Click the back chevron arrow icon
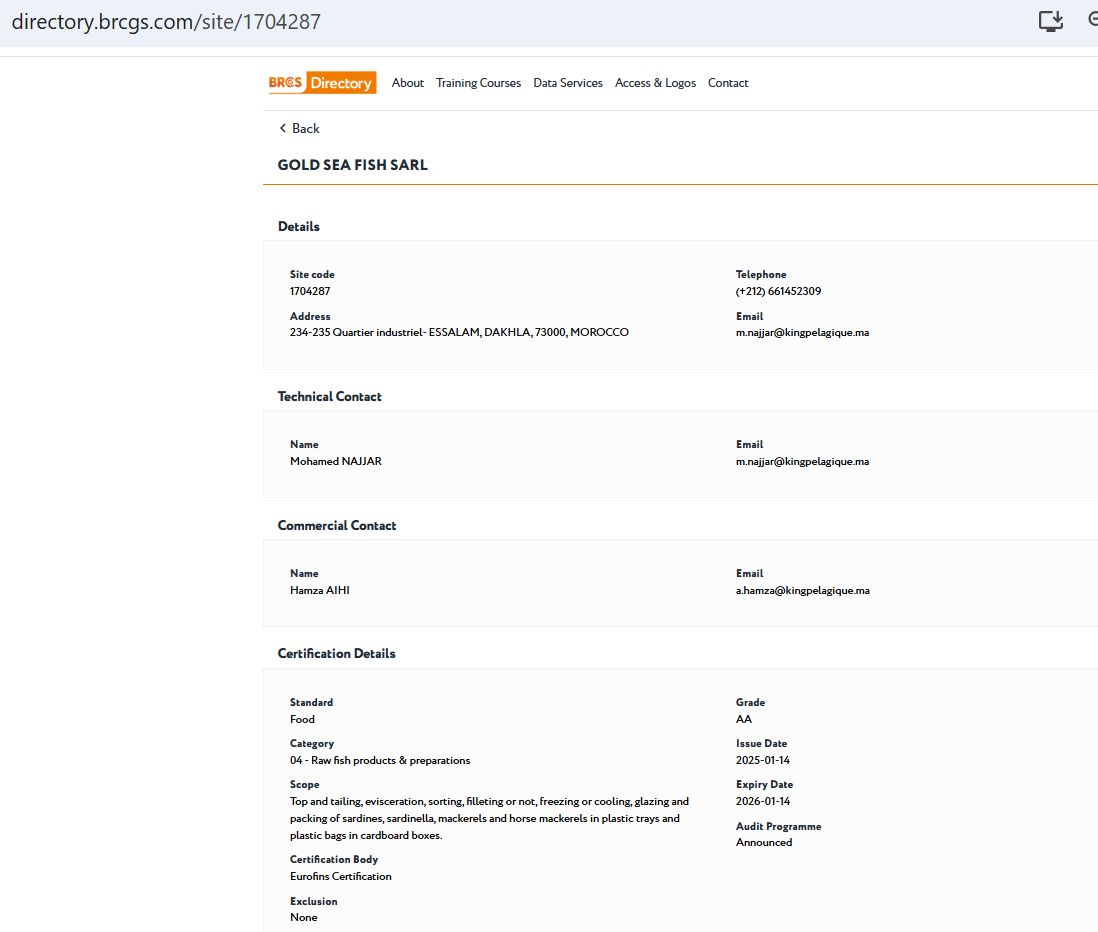1098x932 pixels. tap(283, 128)
